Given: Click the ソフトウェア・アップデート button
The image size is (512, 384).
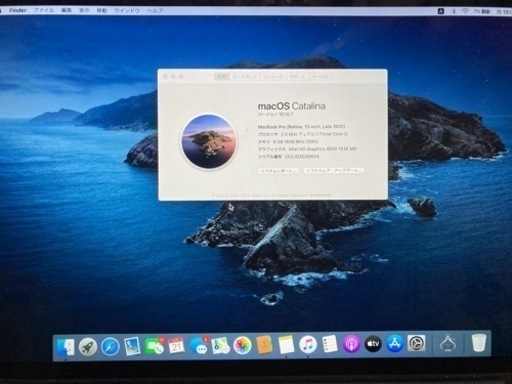Looking at the screenshot, I should click(334, 171).
